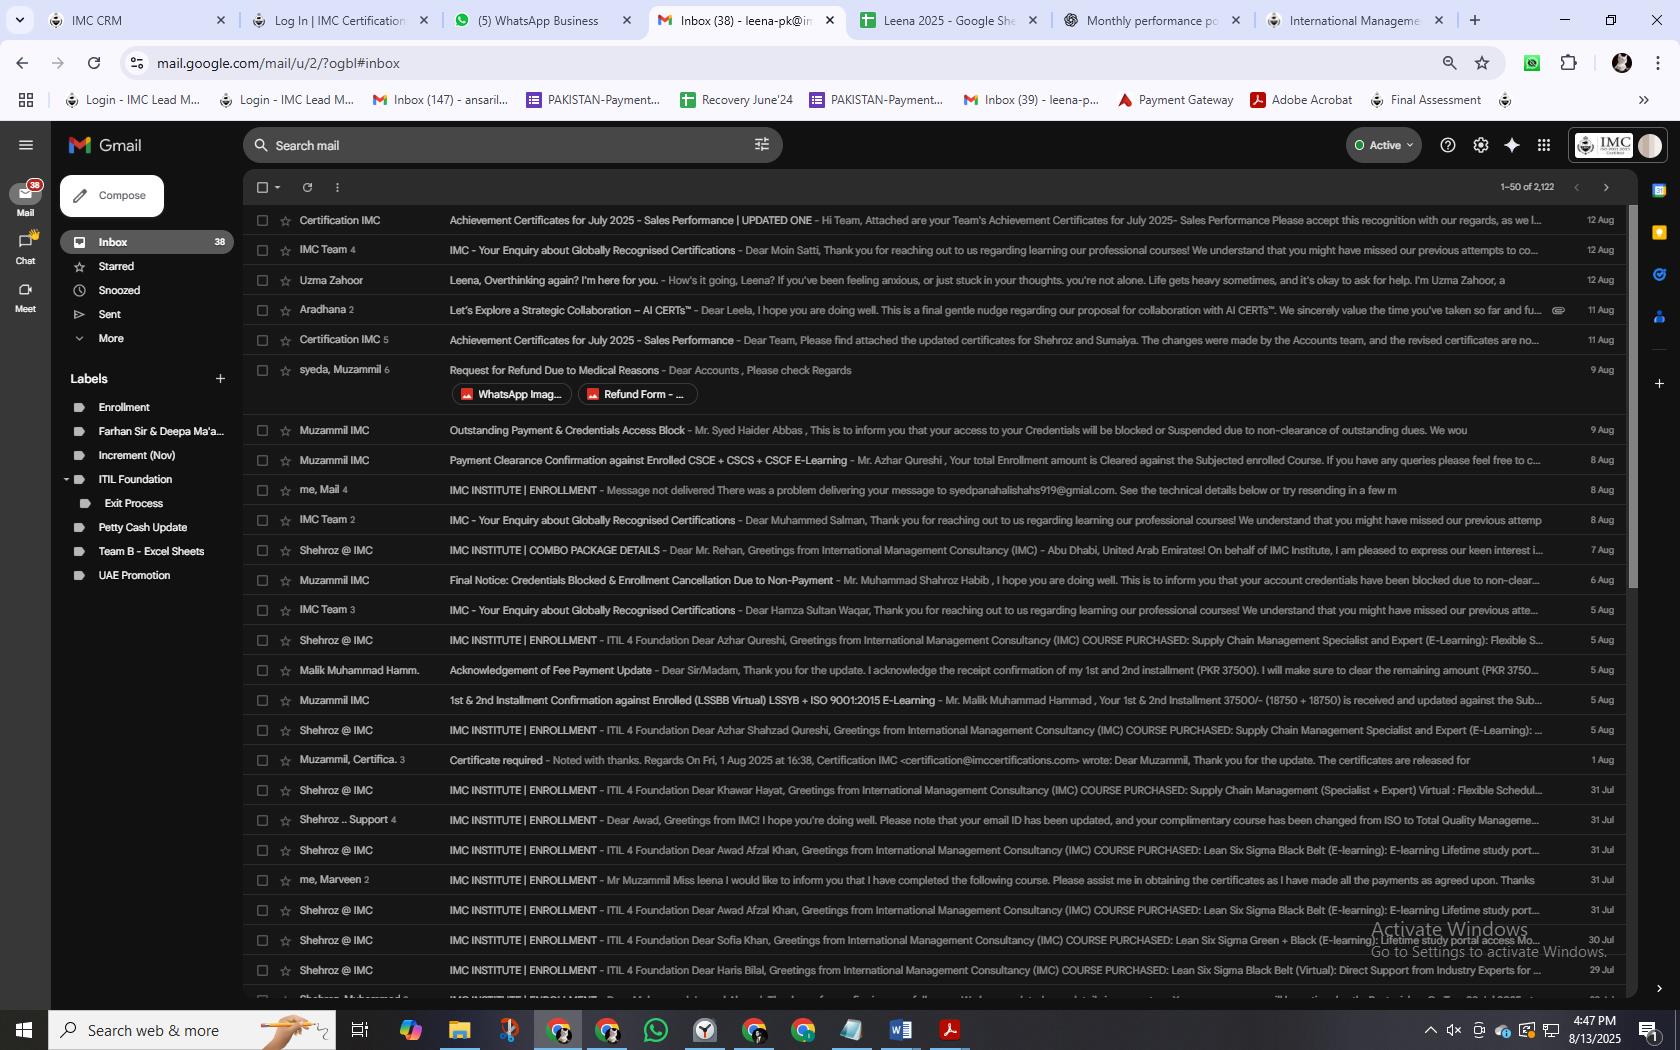Open File Explorer in Windows taskbar
Screen dimensions: 1680x1050
[459, 1030]
